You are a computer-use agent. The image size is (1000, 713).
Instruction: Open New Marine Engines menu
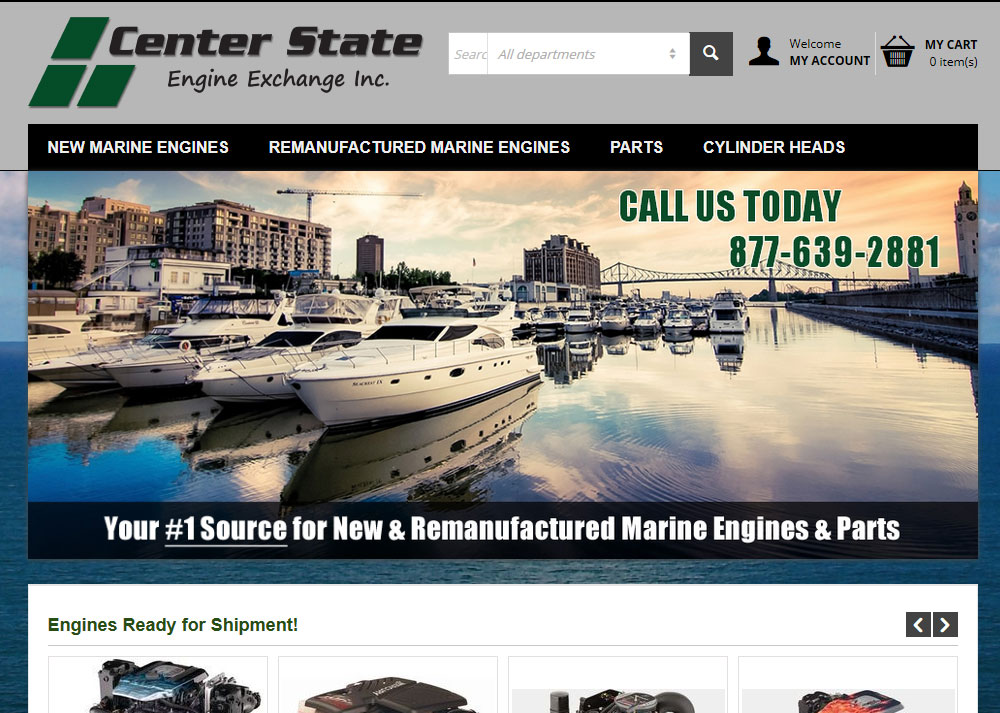click(138, 147)
